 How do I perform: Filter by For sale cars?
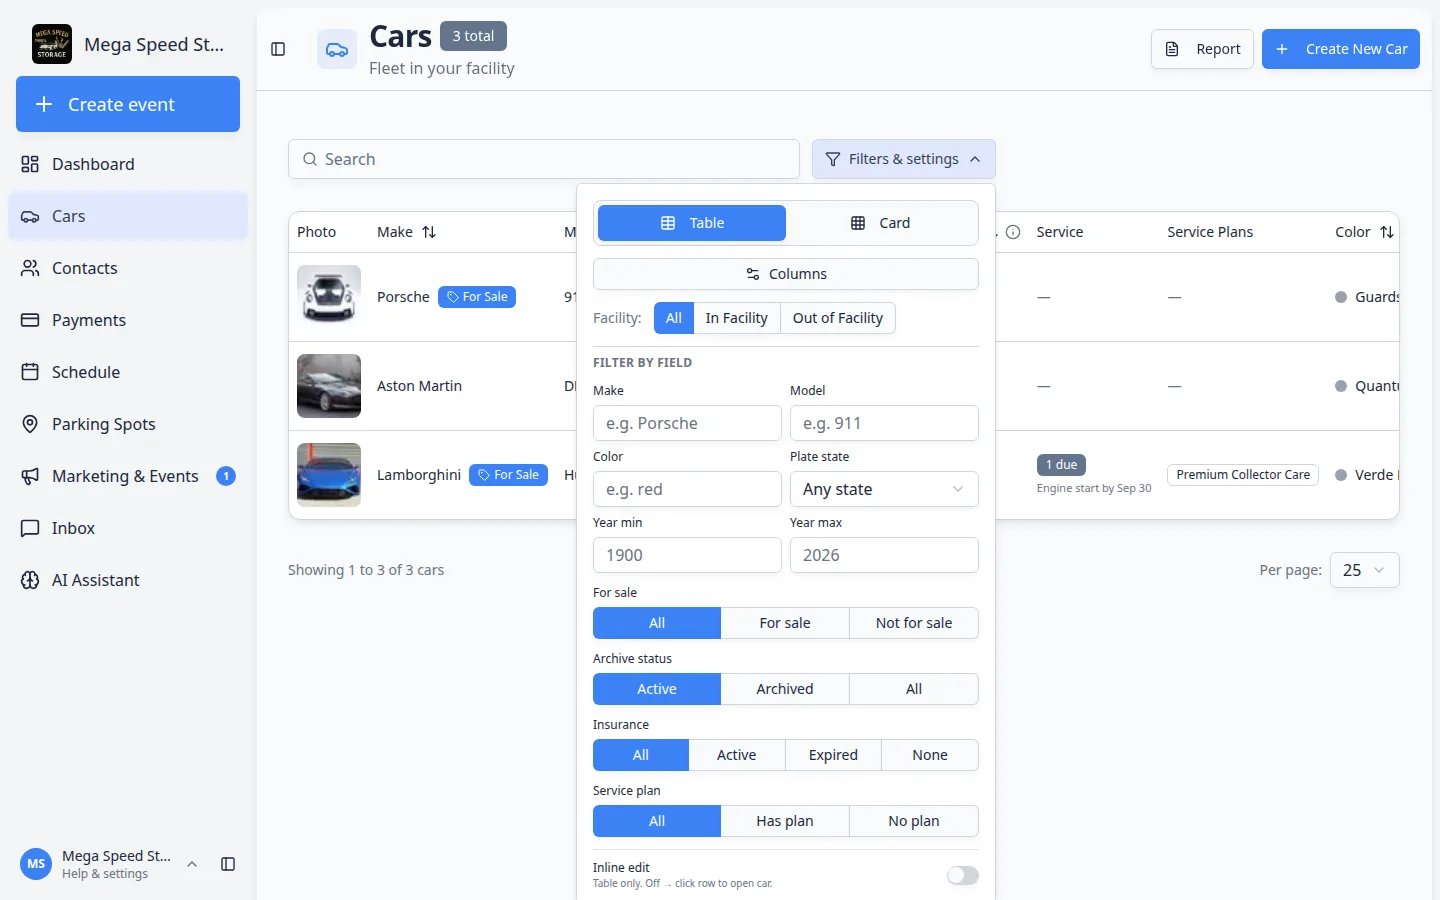pos(785,623)
